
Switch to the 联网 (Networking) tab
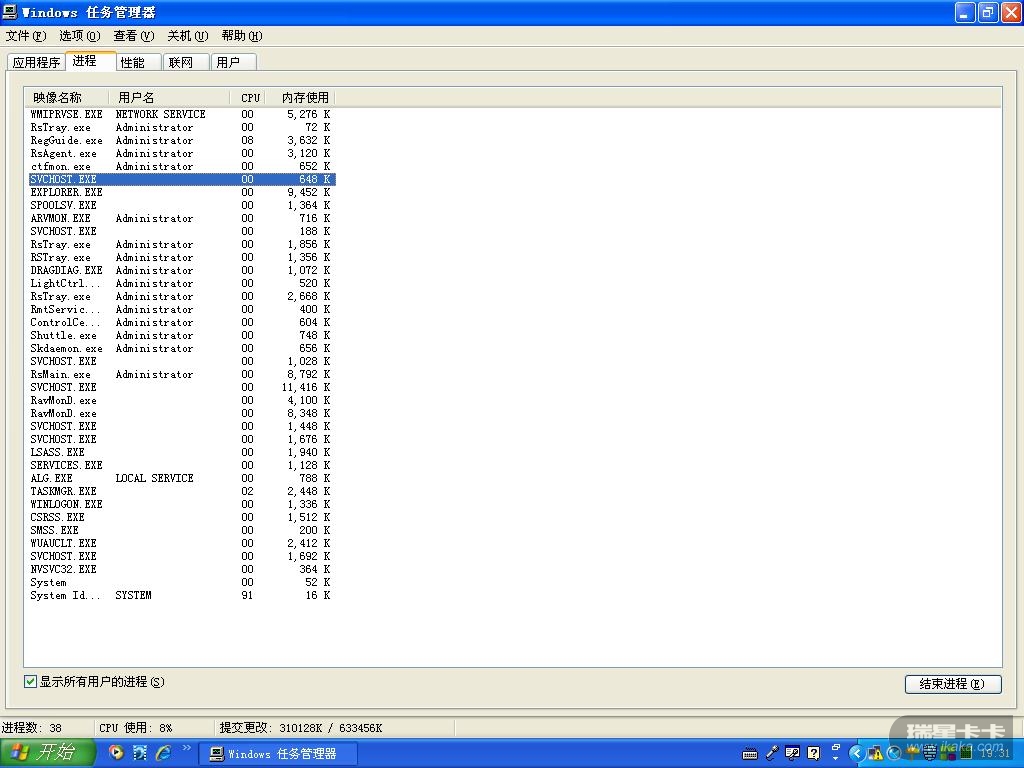click(185, 62)
